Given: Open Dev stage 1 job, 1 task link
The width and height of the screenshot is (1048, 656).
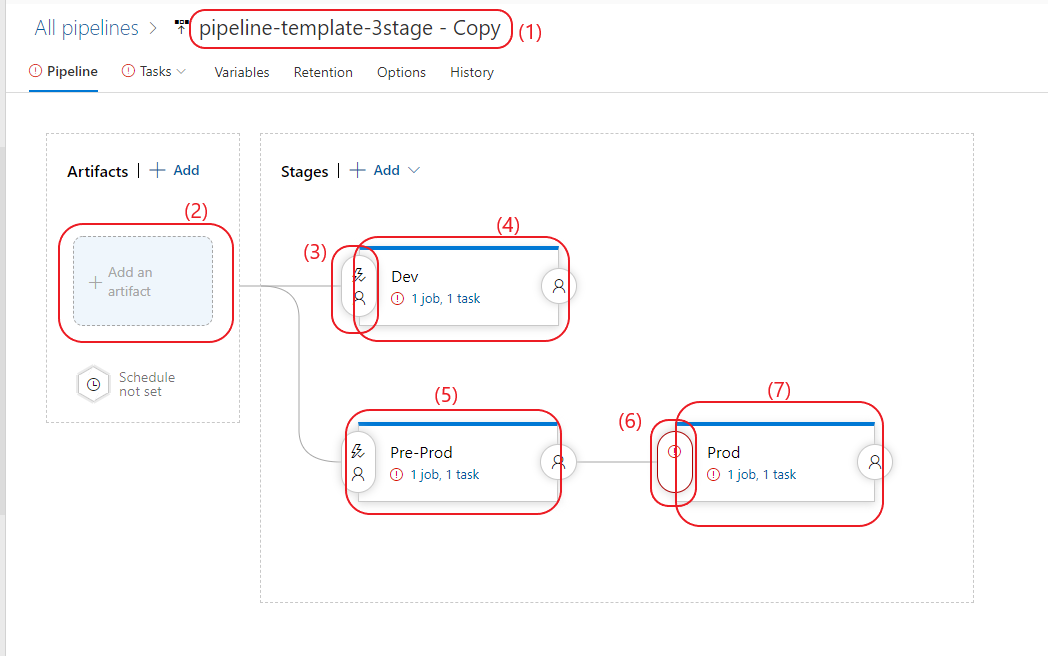Looking at the screenshot, I should click(446, 299).
